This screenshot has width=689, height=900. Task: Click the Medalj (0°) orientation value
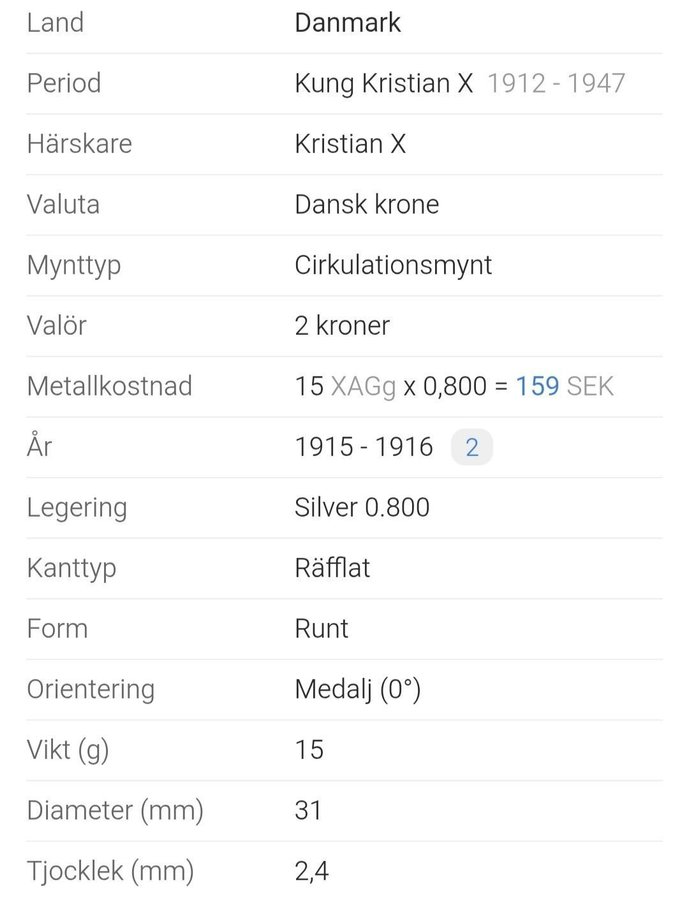(x=357, y=689)
